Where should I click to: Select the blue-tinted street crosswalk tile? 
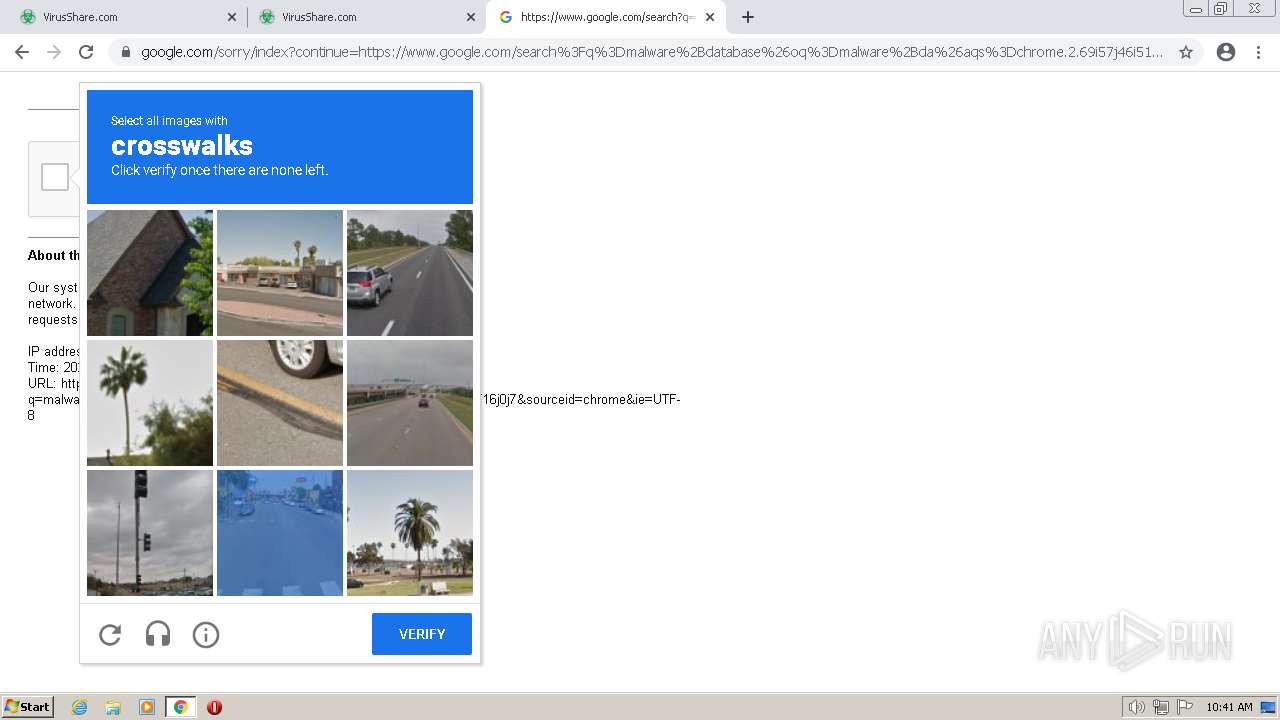coord(280,533)
